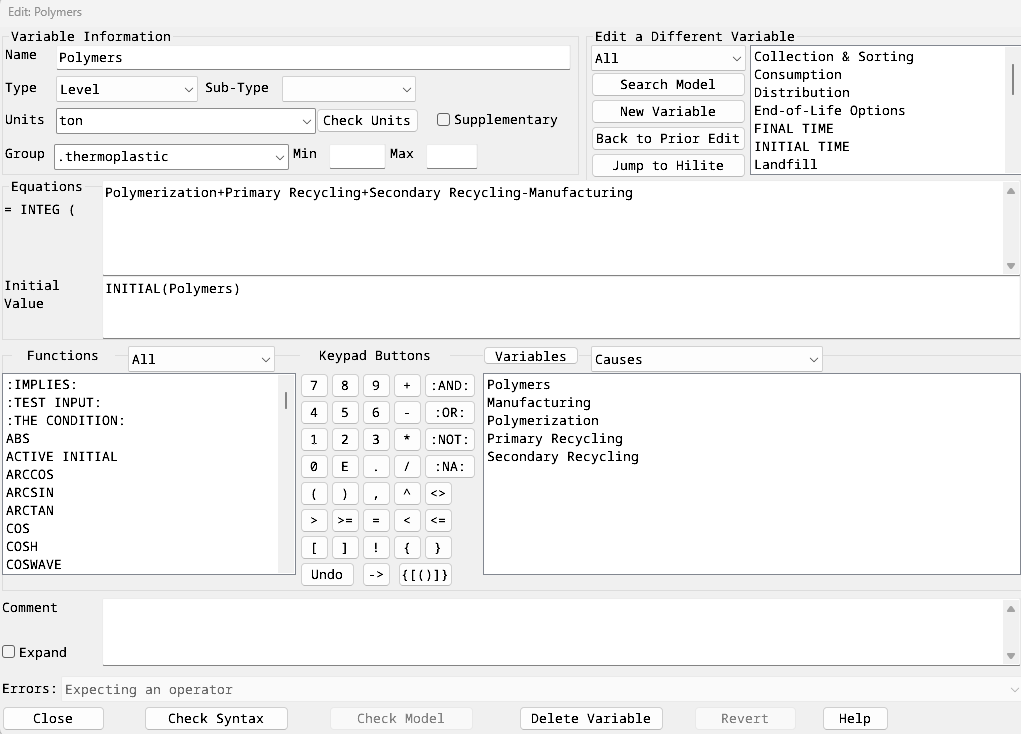Insert :NA: from the keypad
This screenshot has width=1021, height=734.
[x=450, y=467]
